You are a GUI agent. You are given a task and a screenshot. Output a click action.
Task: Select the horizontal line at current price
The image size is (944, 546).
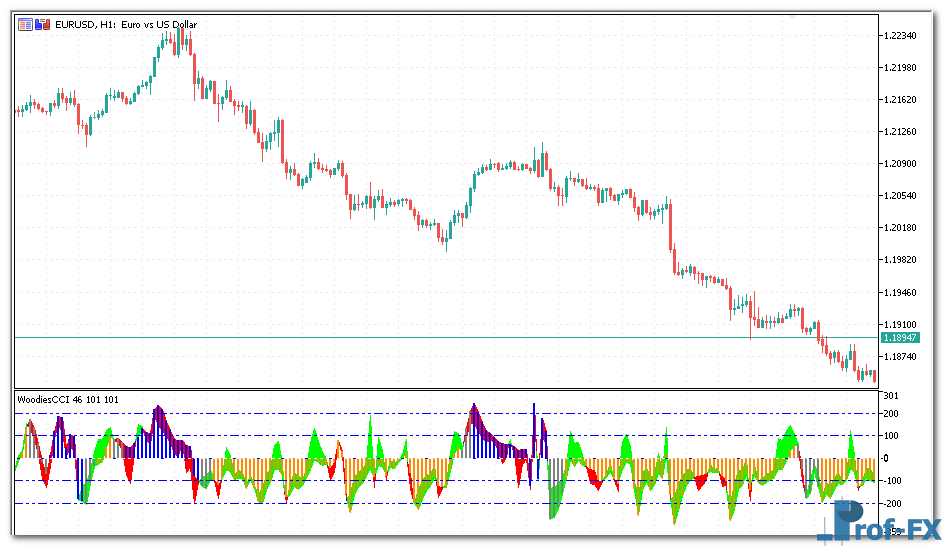pos(400,338)
